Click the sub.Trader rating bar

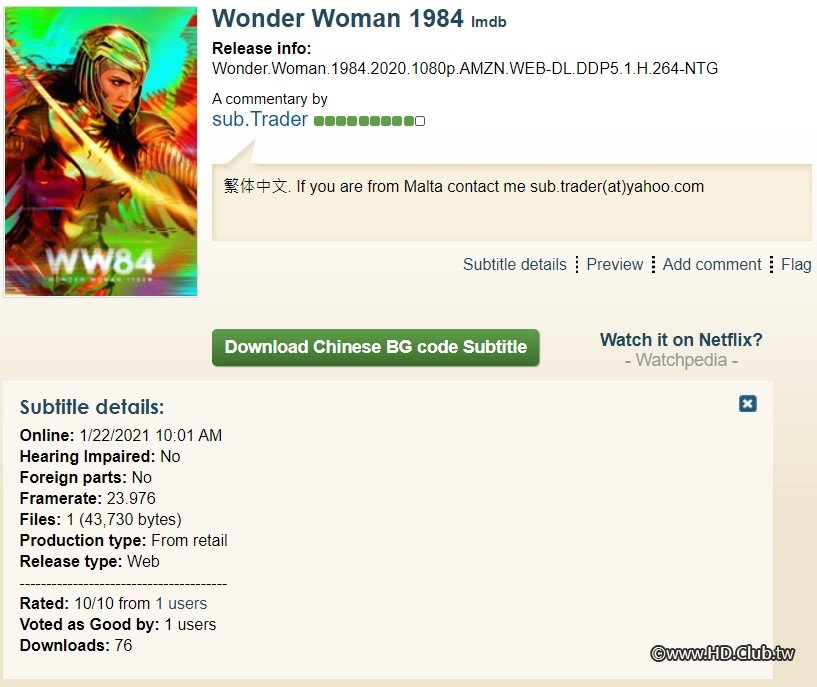[369, 121]
